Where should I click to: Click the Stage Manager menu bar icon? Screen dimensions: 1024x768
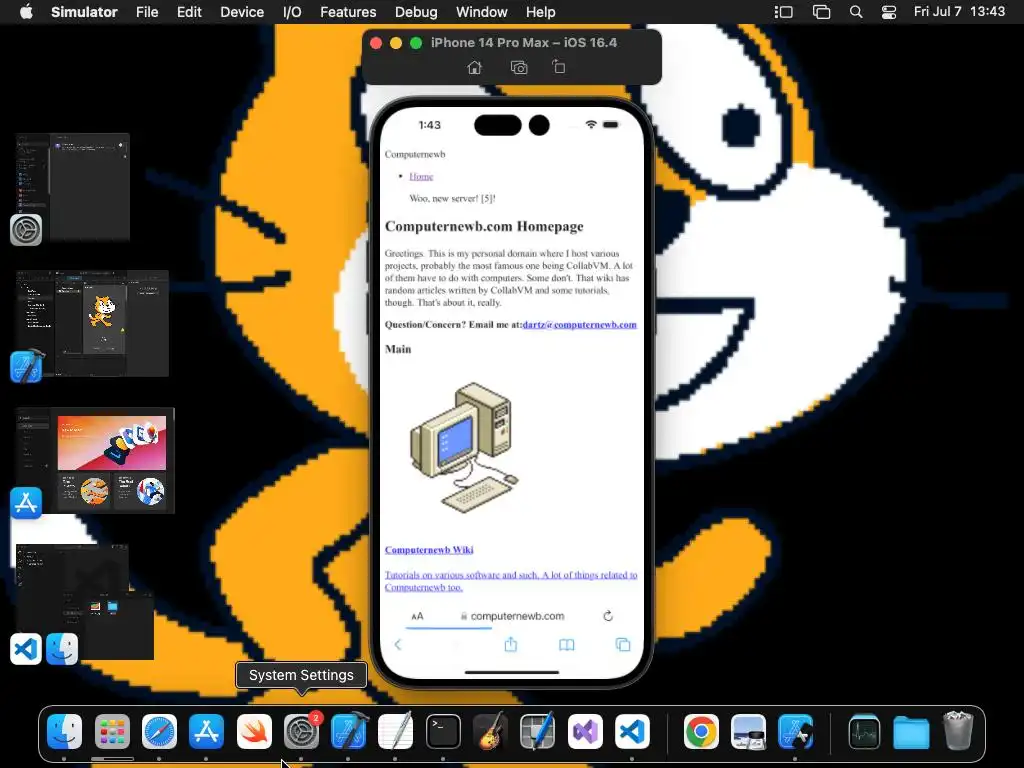click(x=783, y=12)
